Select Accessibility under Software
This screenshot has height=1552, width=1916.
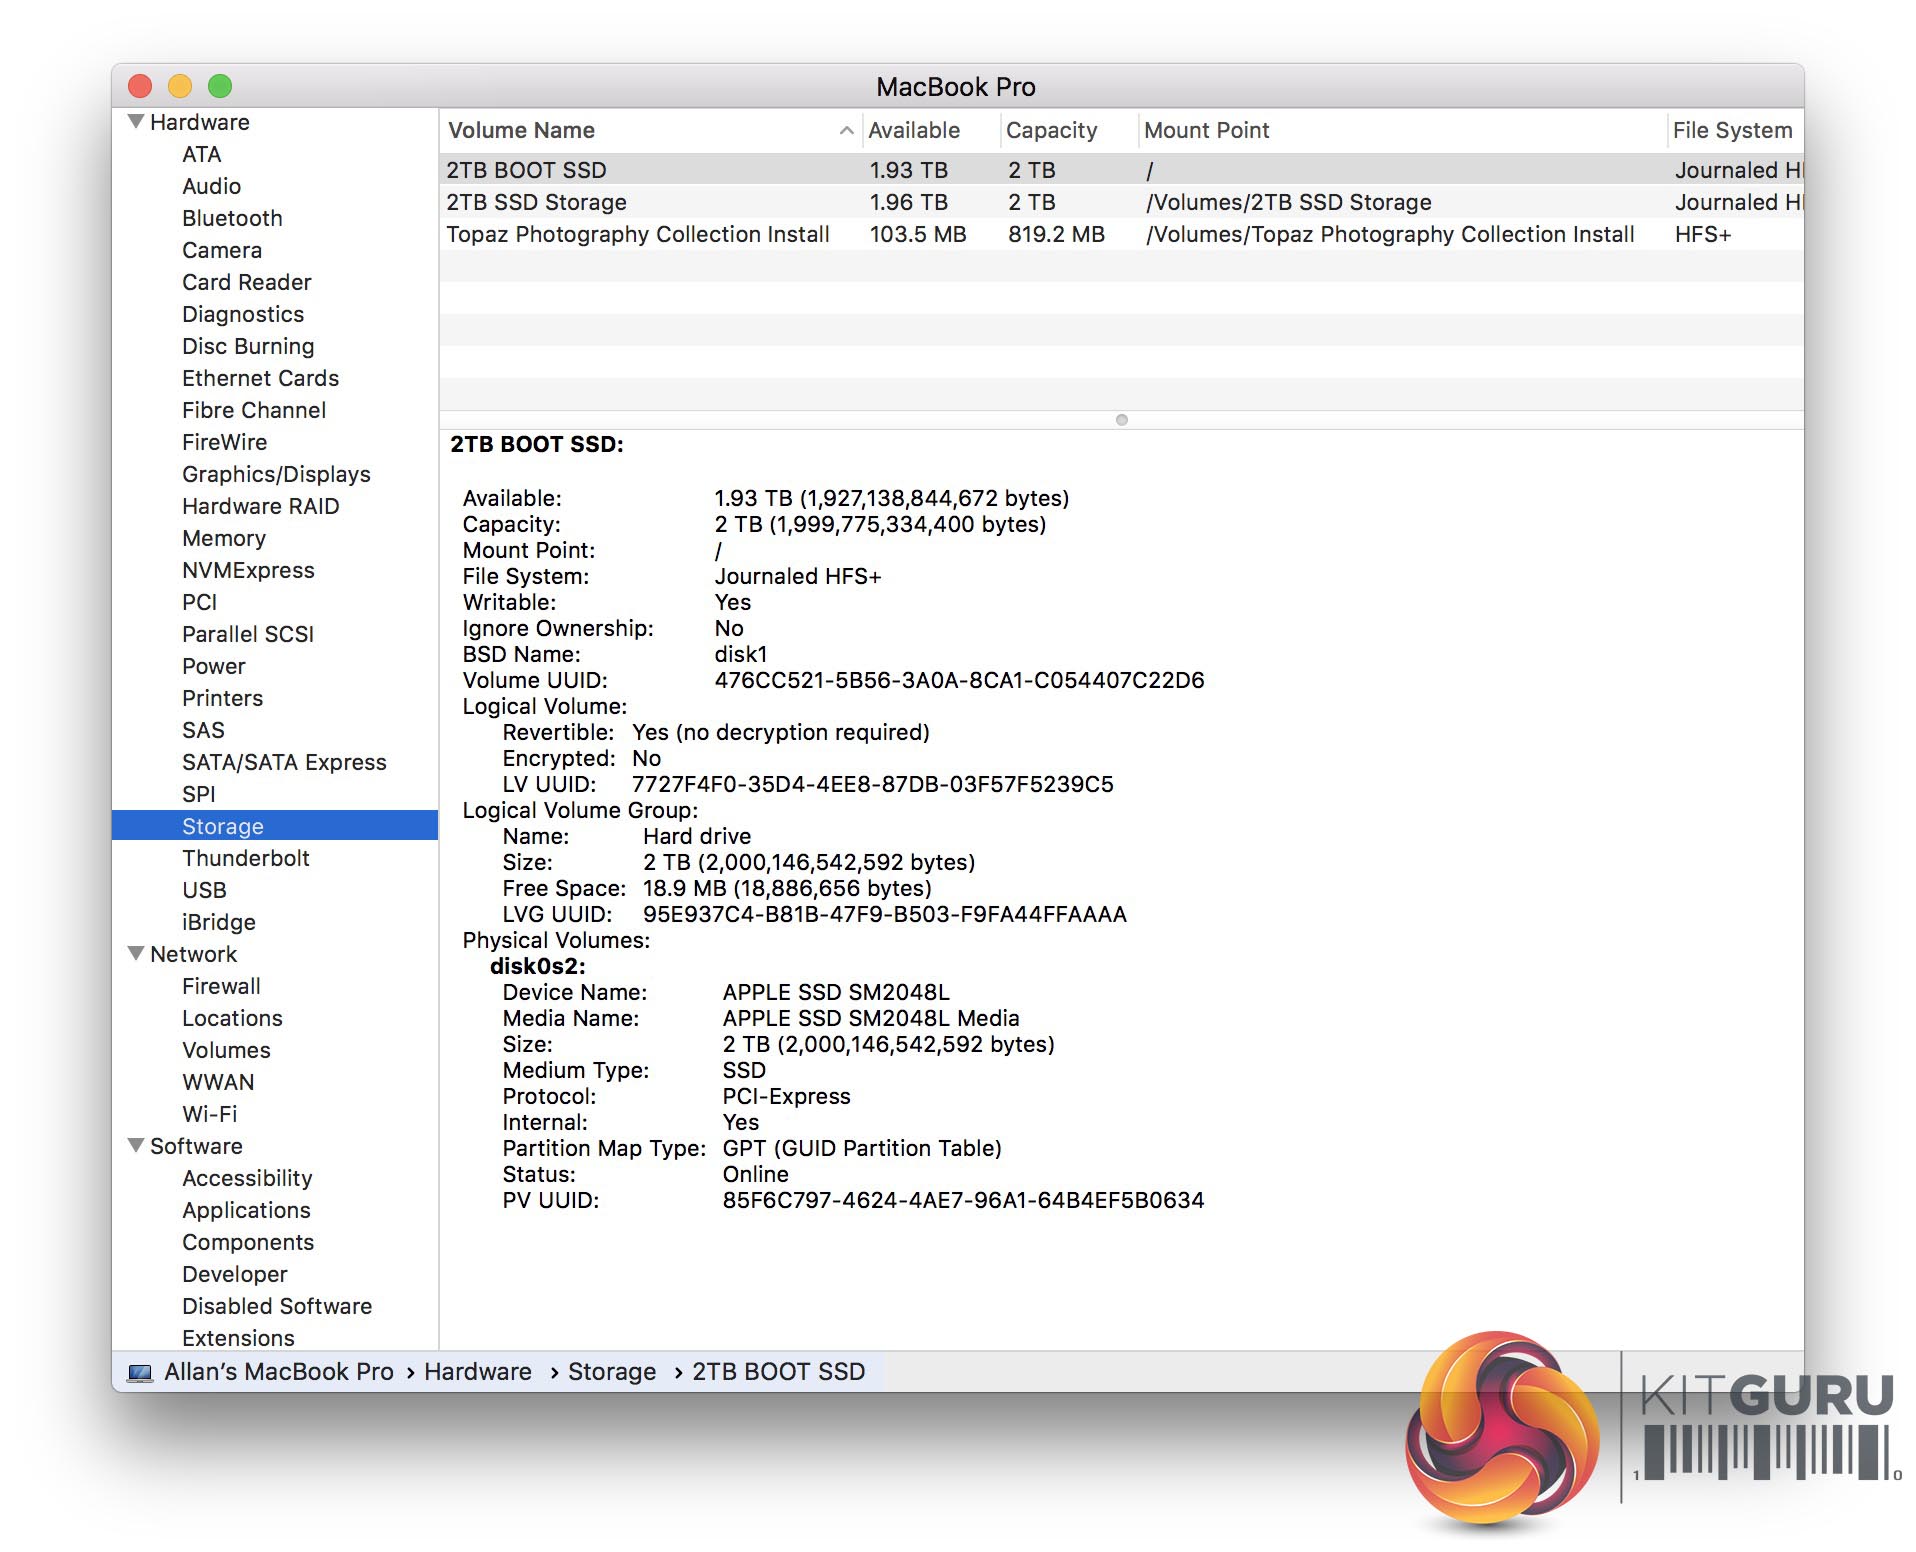247,1178
